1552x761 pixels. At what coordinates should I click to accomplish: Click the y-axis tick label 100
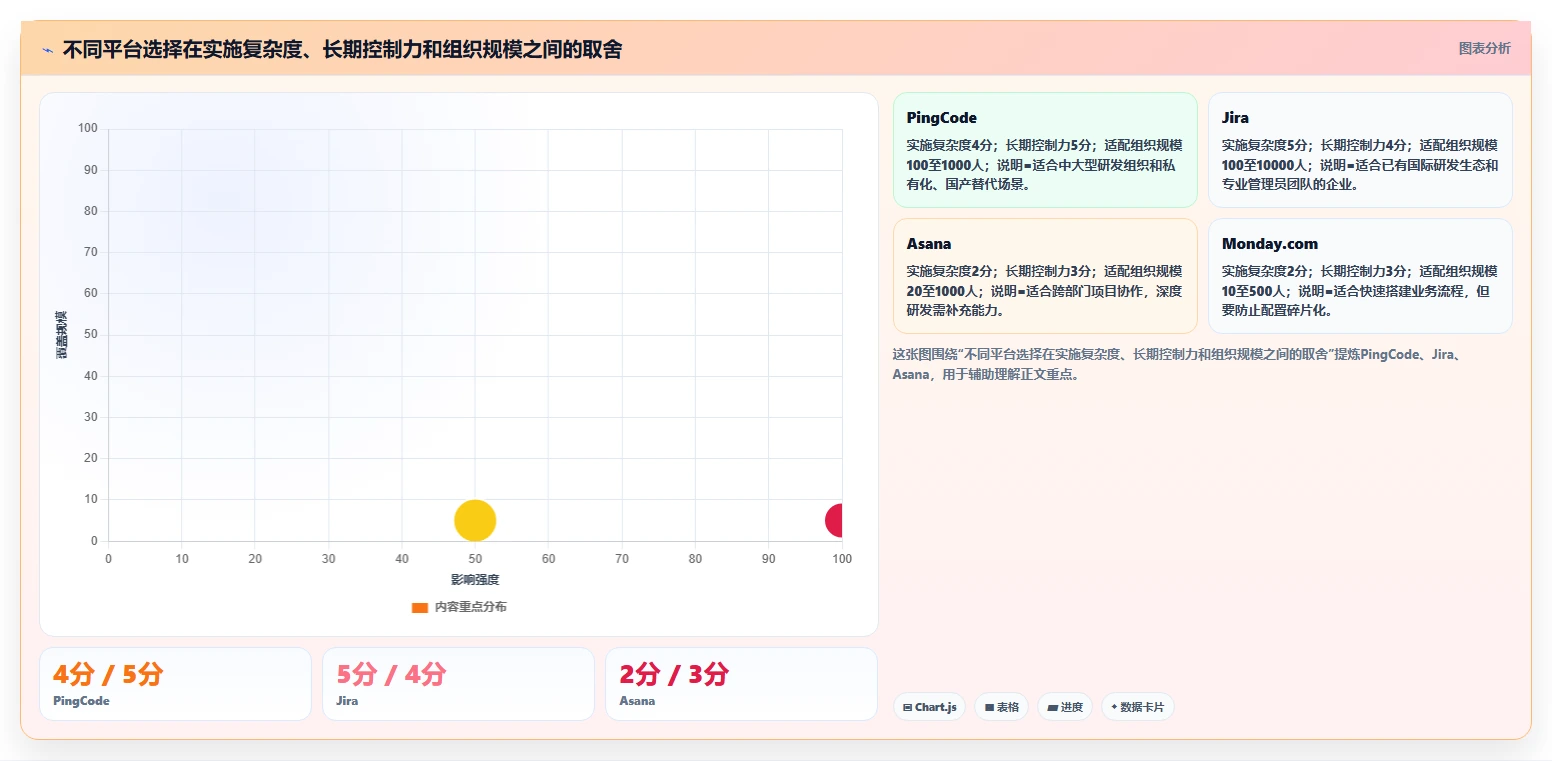point(88,128)
